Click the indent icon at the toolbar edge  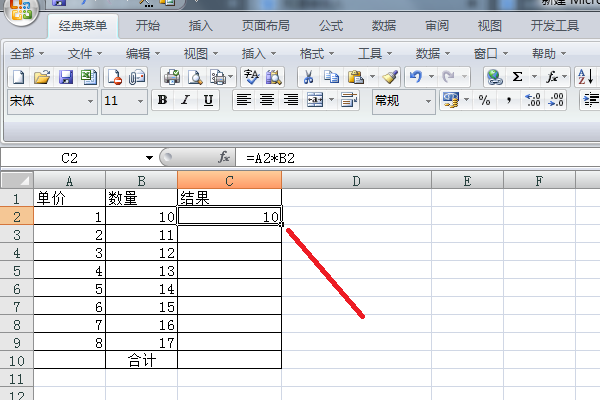[590, 101]
